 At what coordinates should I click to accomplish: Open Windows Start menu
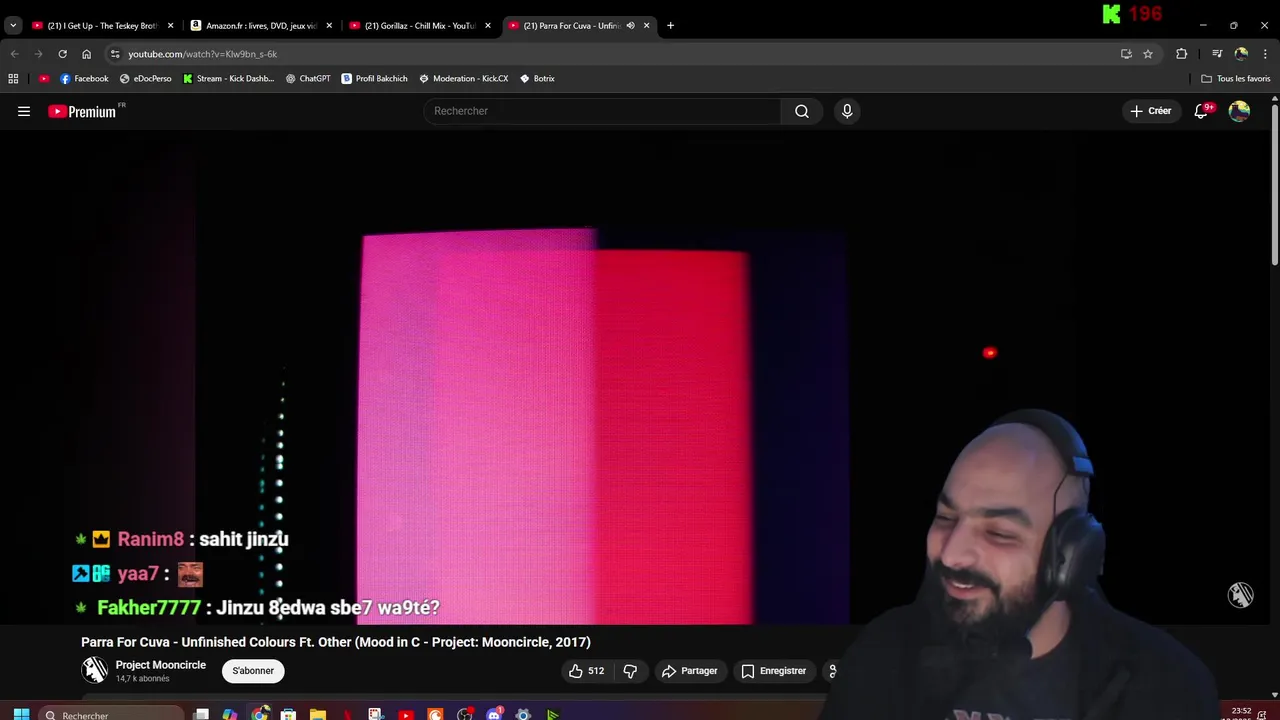pyautogui.click(x=21, y=714)
